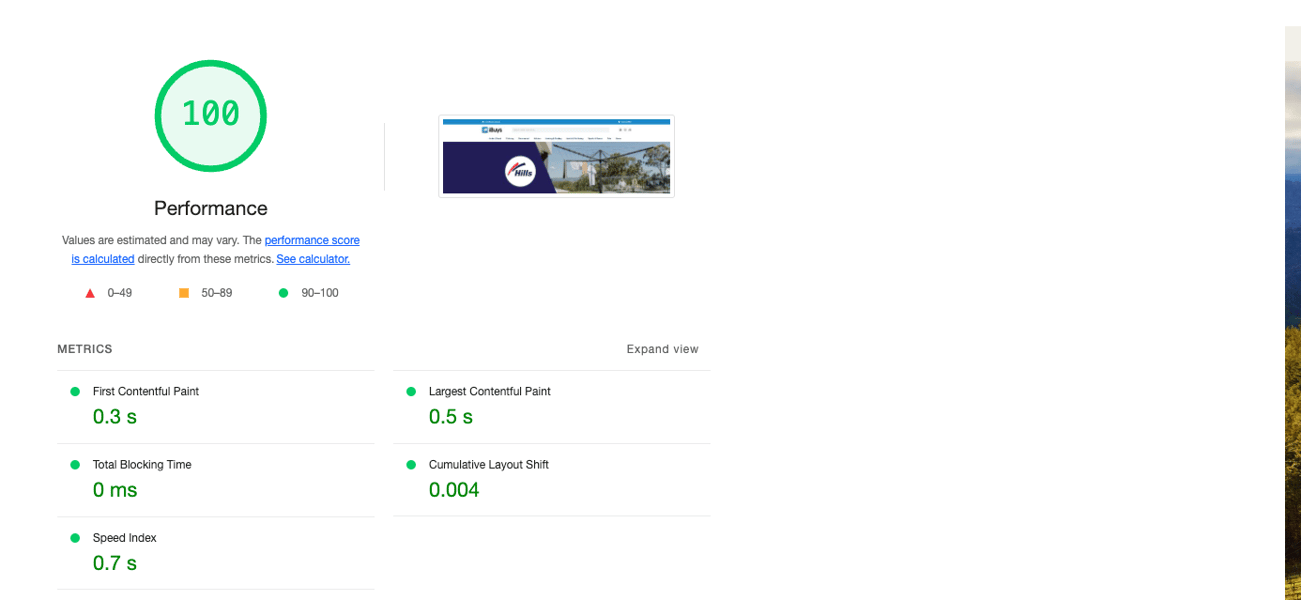
Task: Open the "See calculator." link
Action: point(313,259)
